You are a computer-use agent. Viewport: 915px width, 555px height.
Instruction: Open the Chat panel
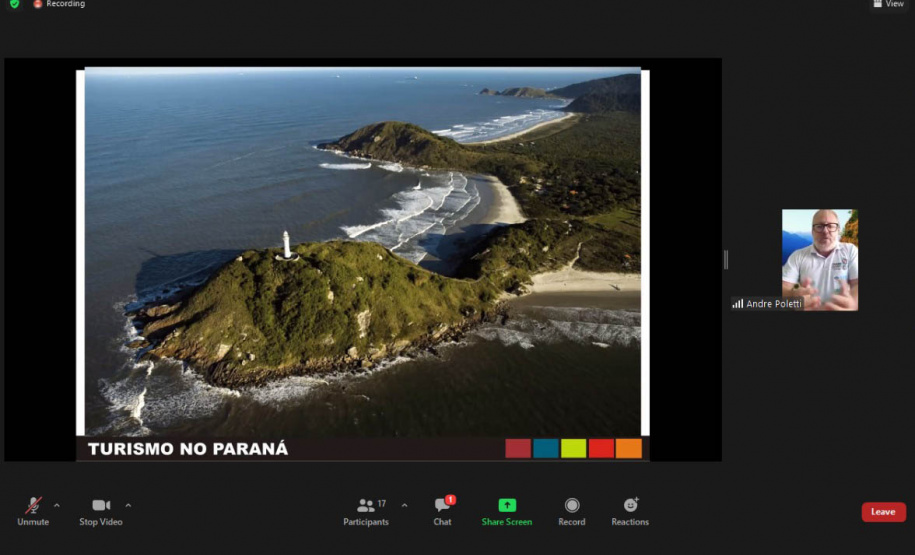442,511
